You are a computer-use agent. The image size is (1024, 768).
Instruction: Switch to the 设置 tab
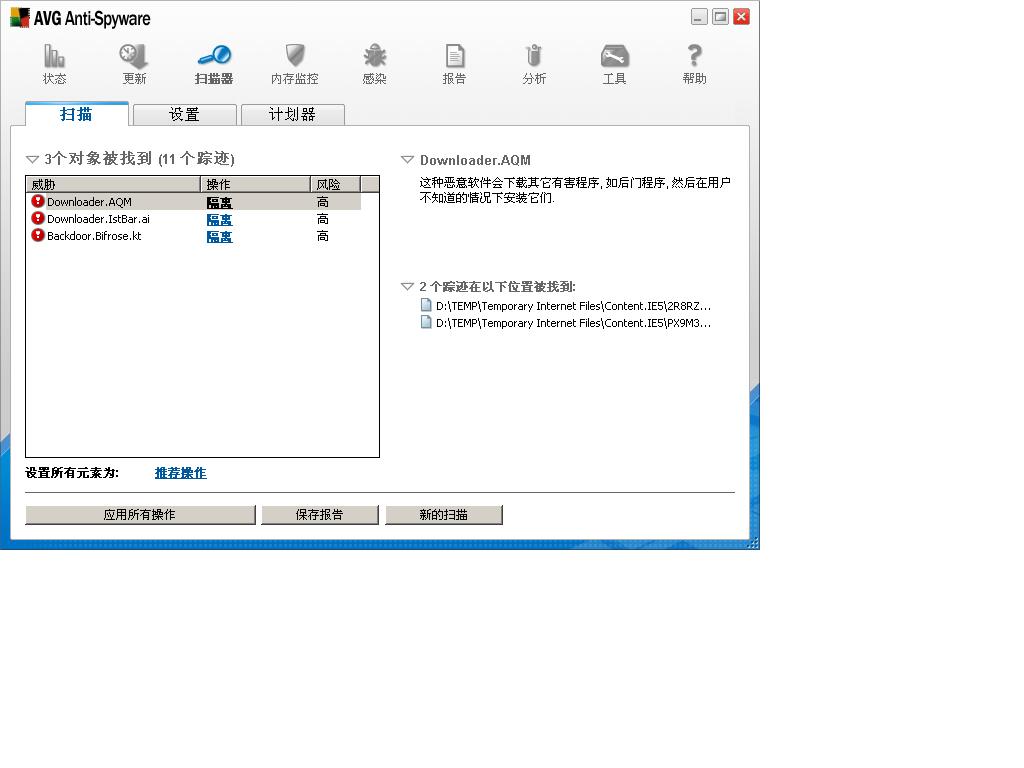point(184,115)
